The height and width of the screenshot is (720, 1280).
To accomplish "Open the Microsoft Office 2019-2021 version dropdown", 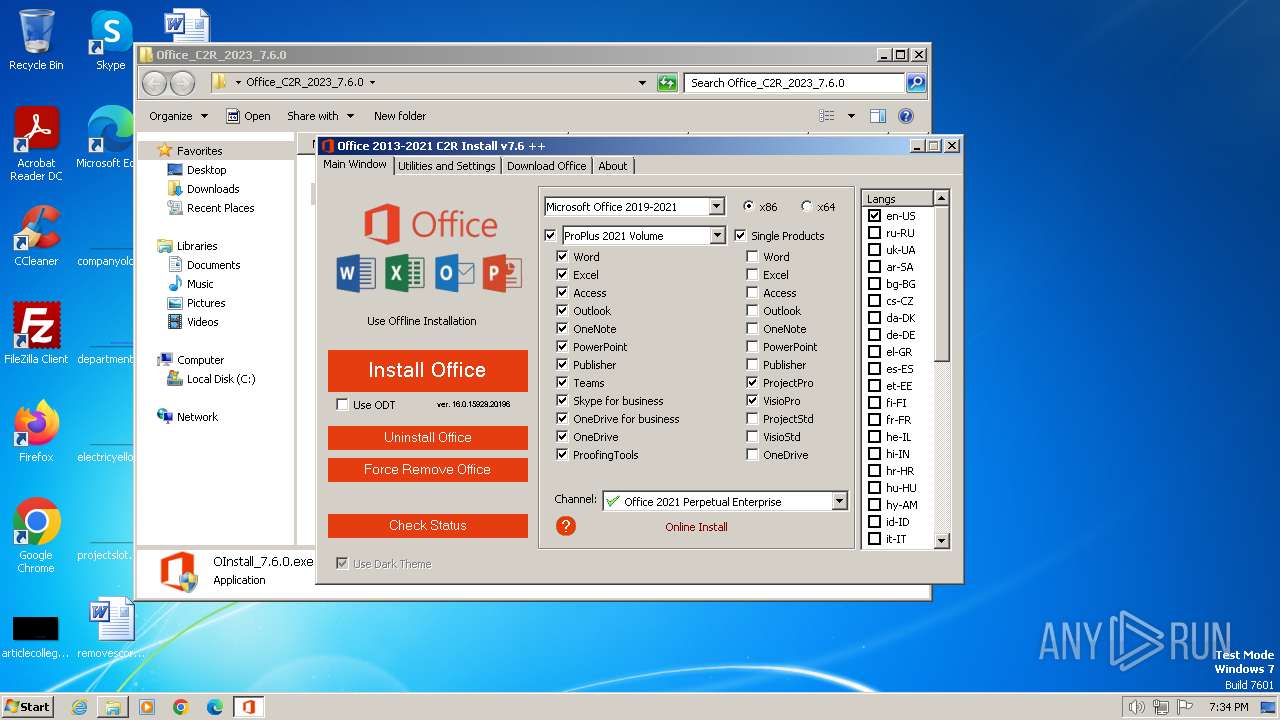I will 716,207.
